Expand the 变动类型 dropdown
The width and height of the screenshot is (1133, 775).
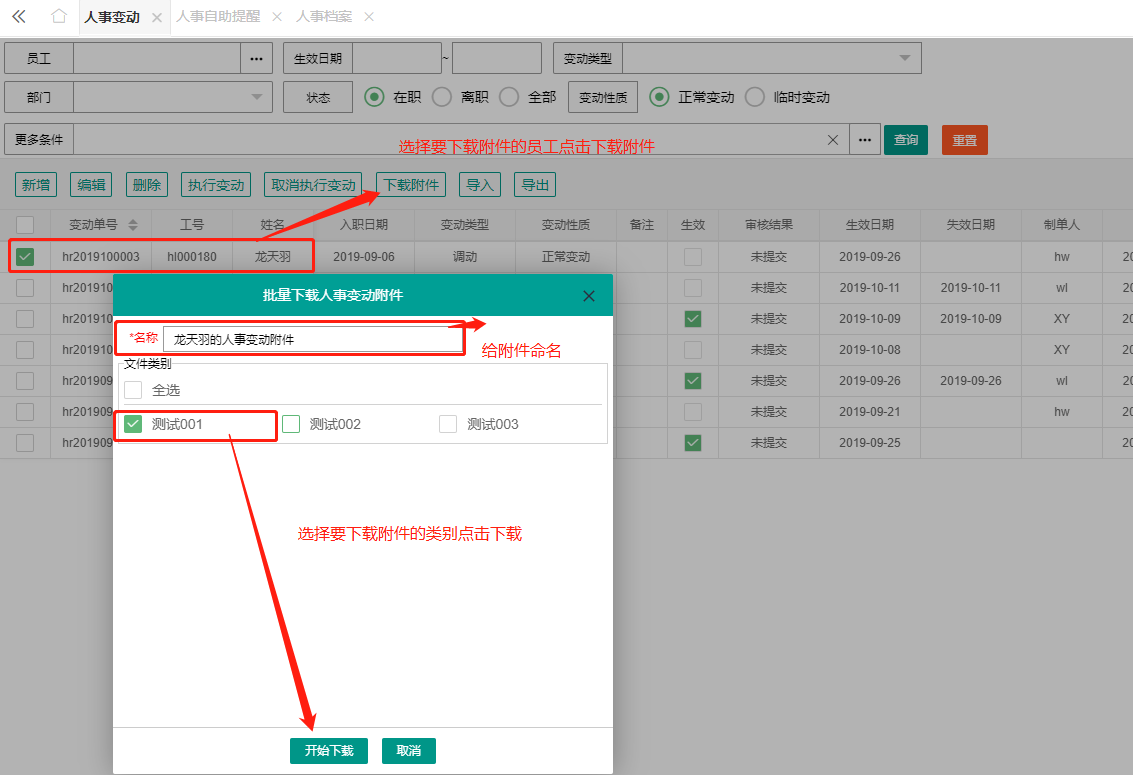coord(904,59)
